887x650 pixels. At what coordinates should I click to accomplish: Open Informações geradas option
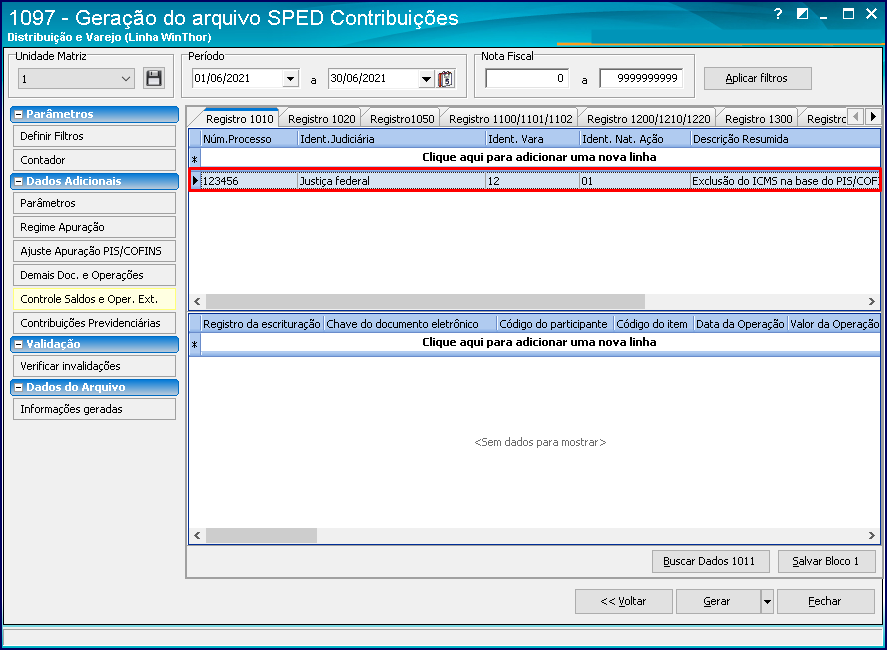[94, 410]
